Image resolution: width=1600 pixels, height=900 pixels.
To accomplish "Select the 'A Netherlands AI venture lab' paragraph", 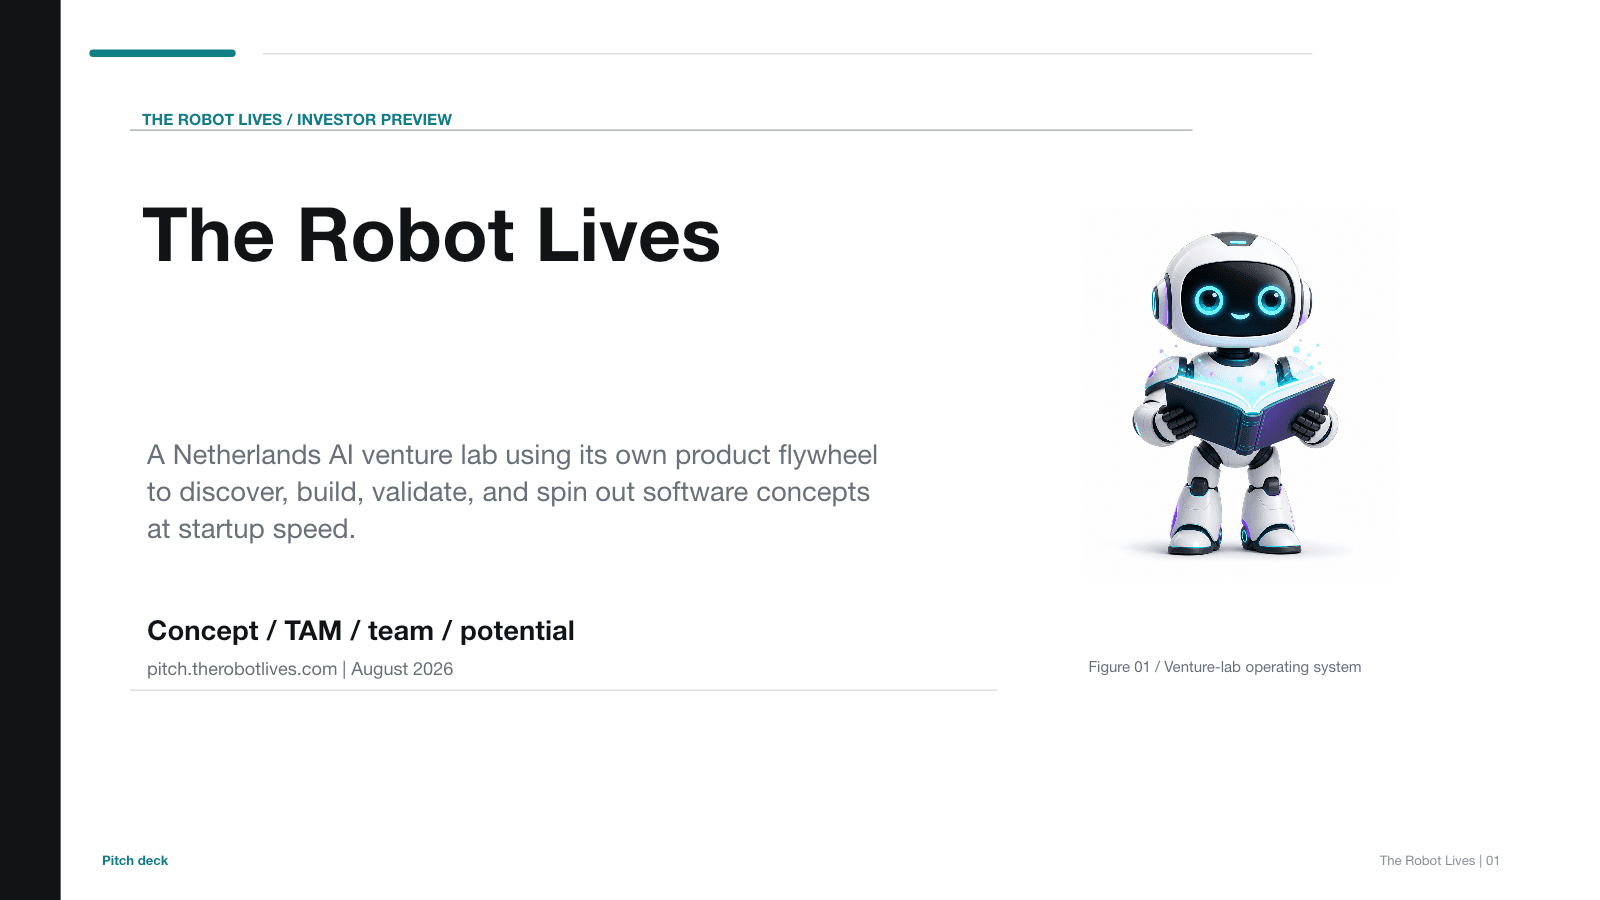I will (512, 491).
